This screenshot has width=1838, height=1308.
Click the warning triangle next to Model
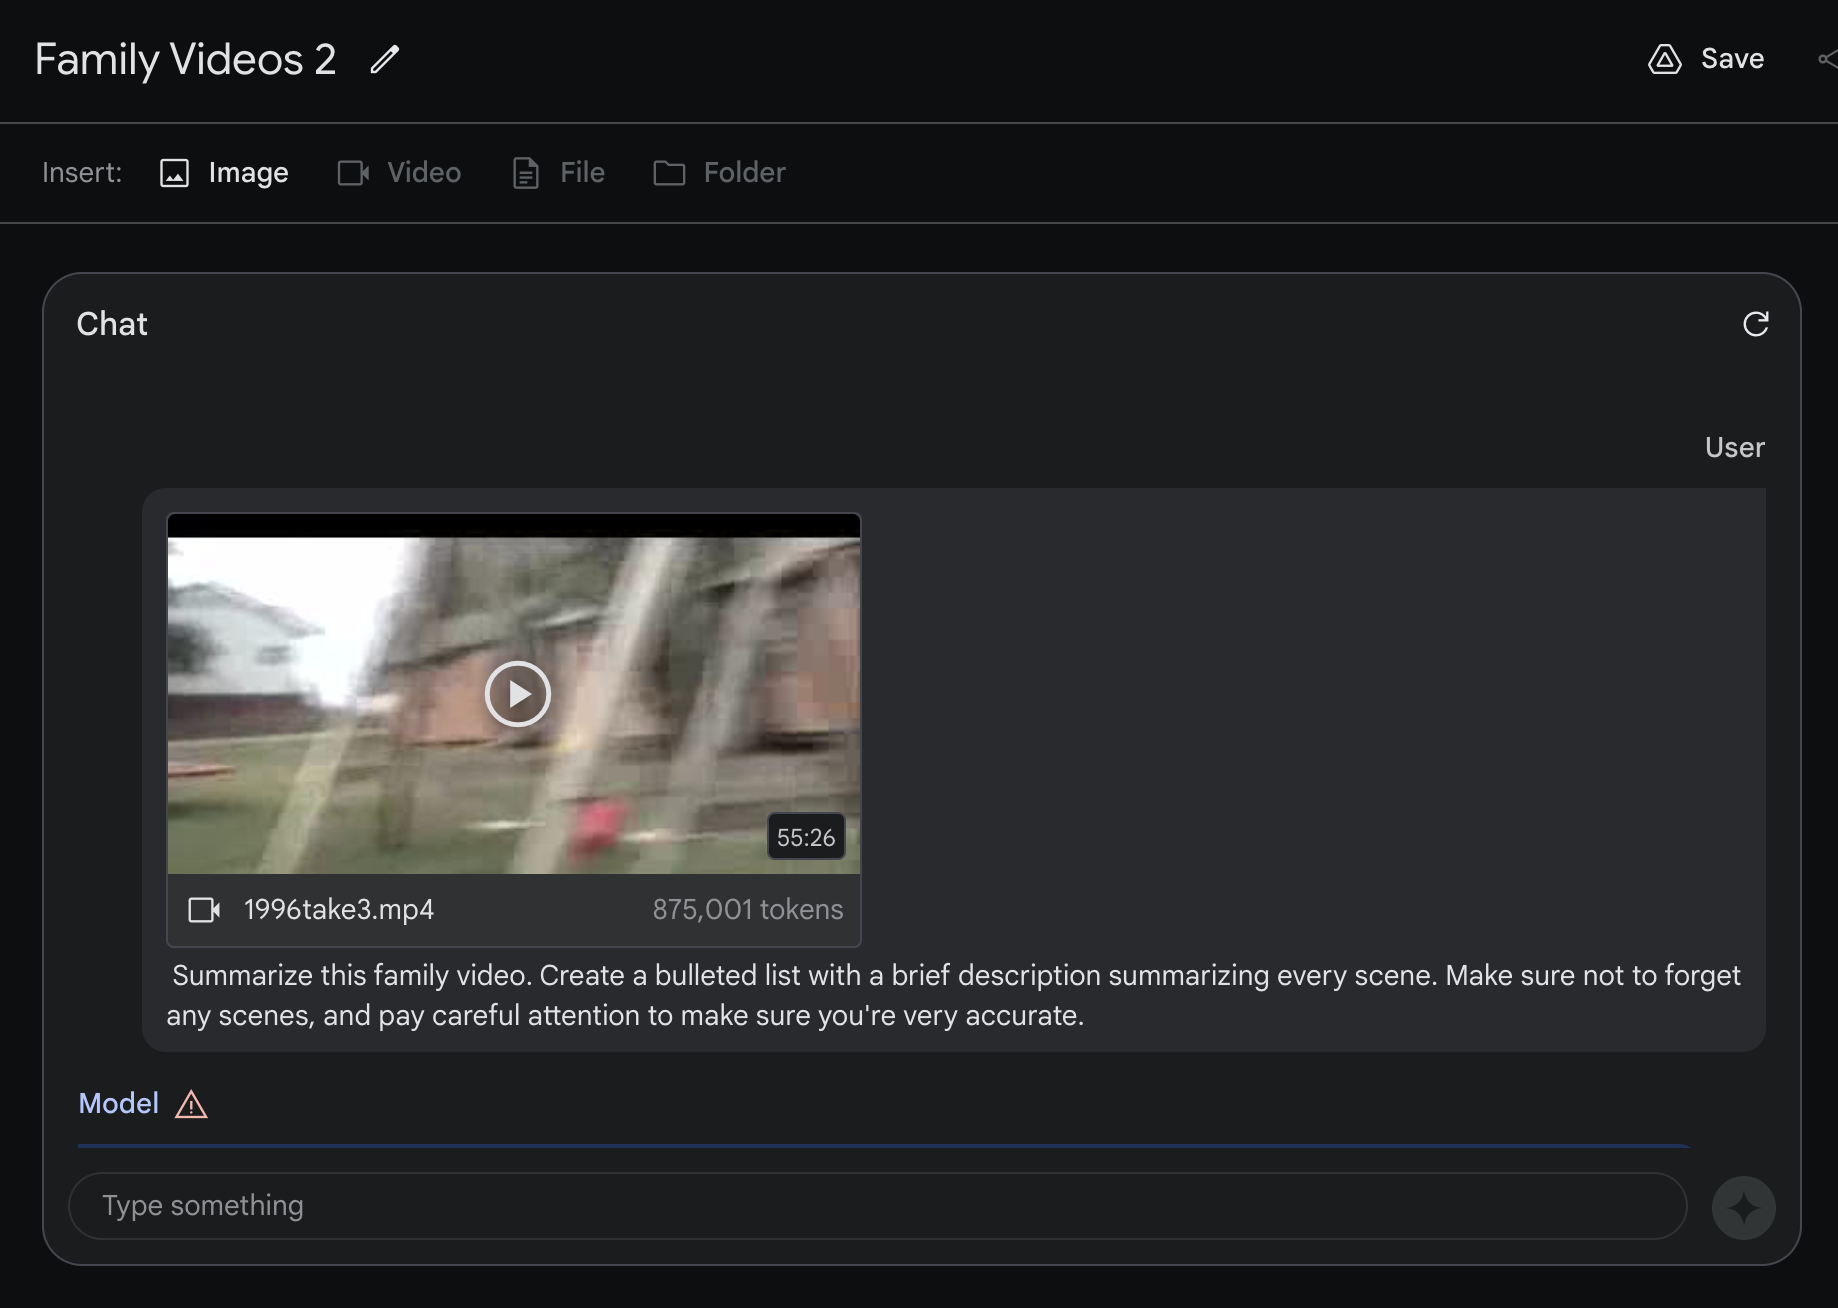[x=191, y=1105]
